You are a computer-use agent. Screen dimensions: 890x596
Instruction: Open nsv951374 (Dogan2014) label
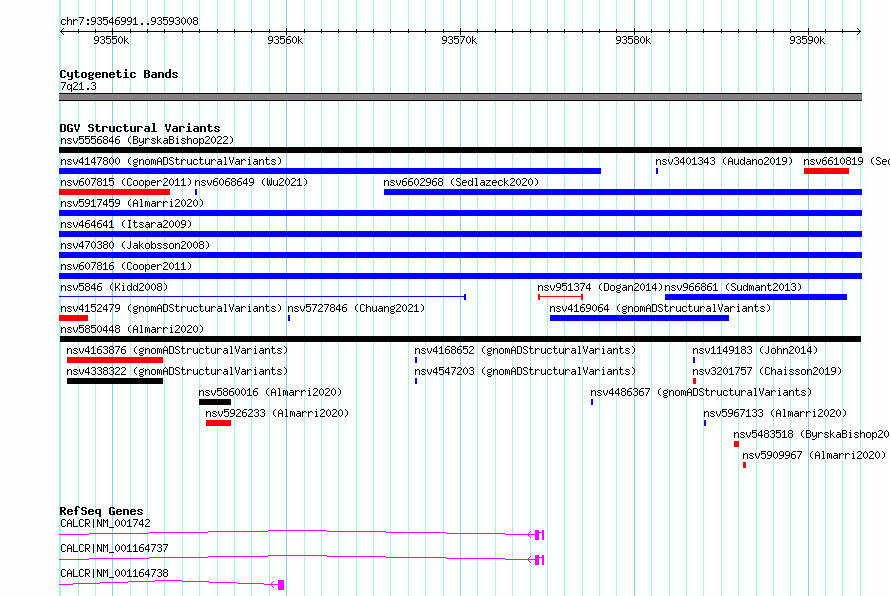[x=600, y=287]
